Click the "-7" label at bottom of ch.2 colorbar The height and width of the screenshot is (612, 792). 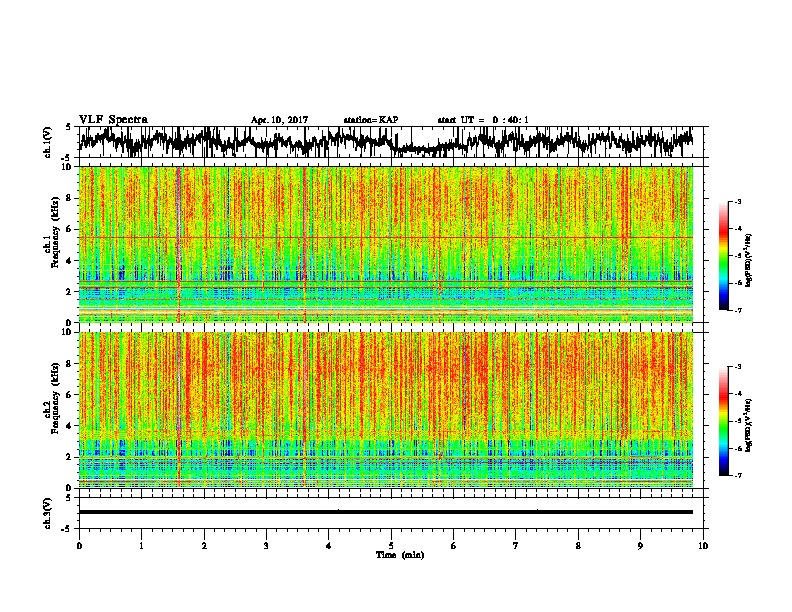click(x=737, y=475)
